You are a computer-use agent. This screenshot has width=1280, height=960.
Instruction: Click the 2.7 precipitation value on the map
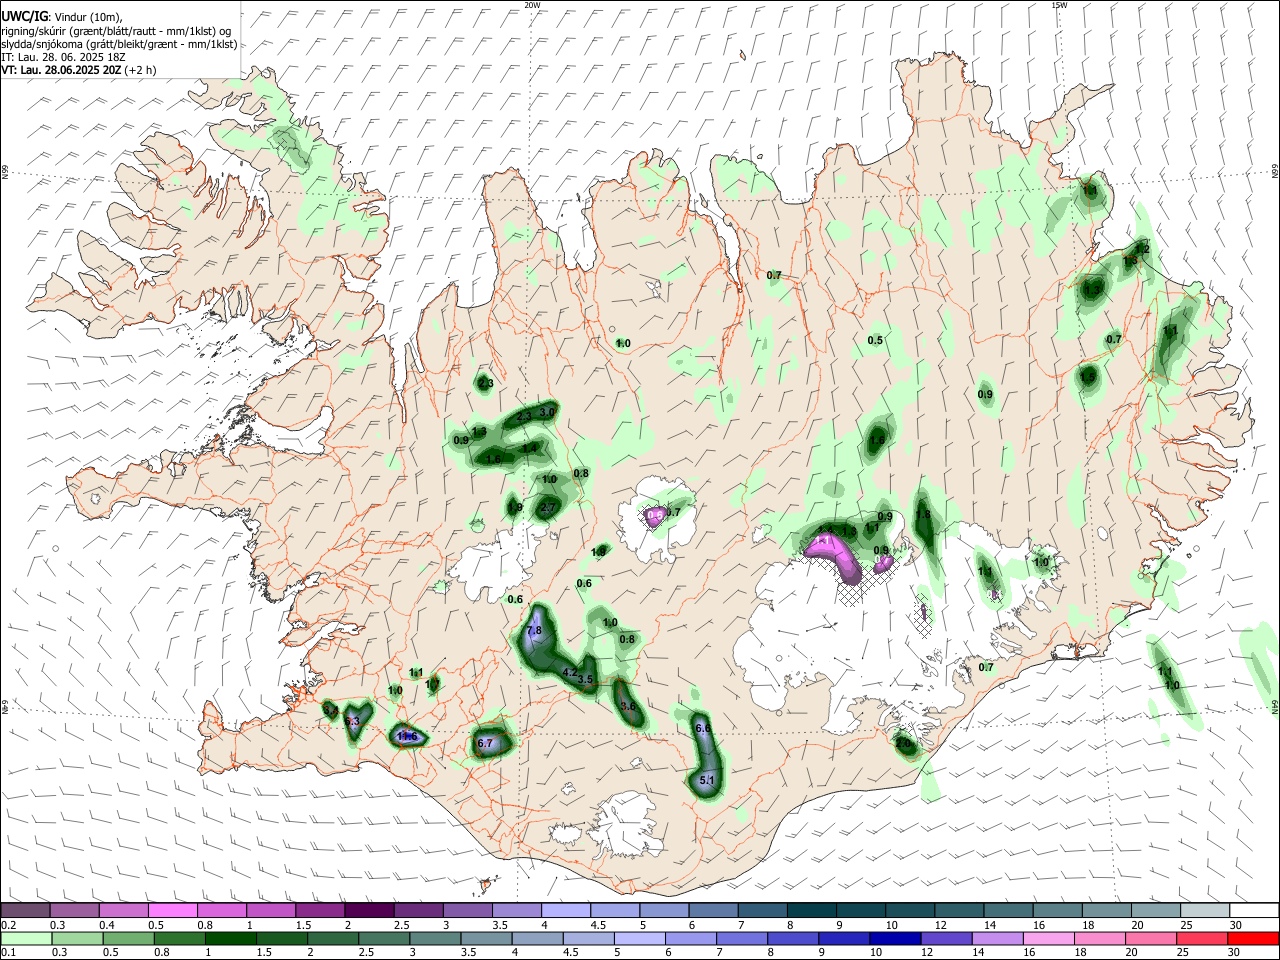point(547,509)
